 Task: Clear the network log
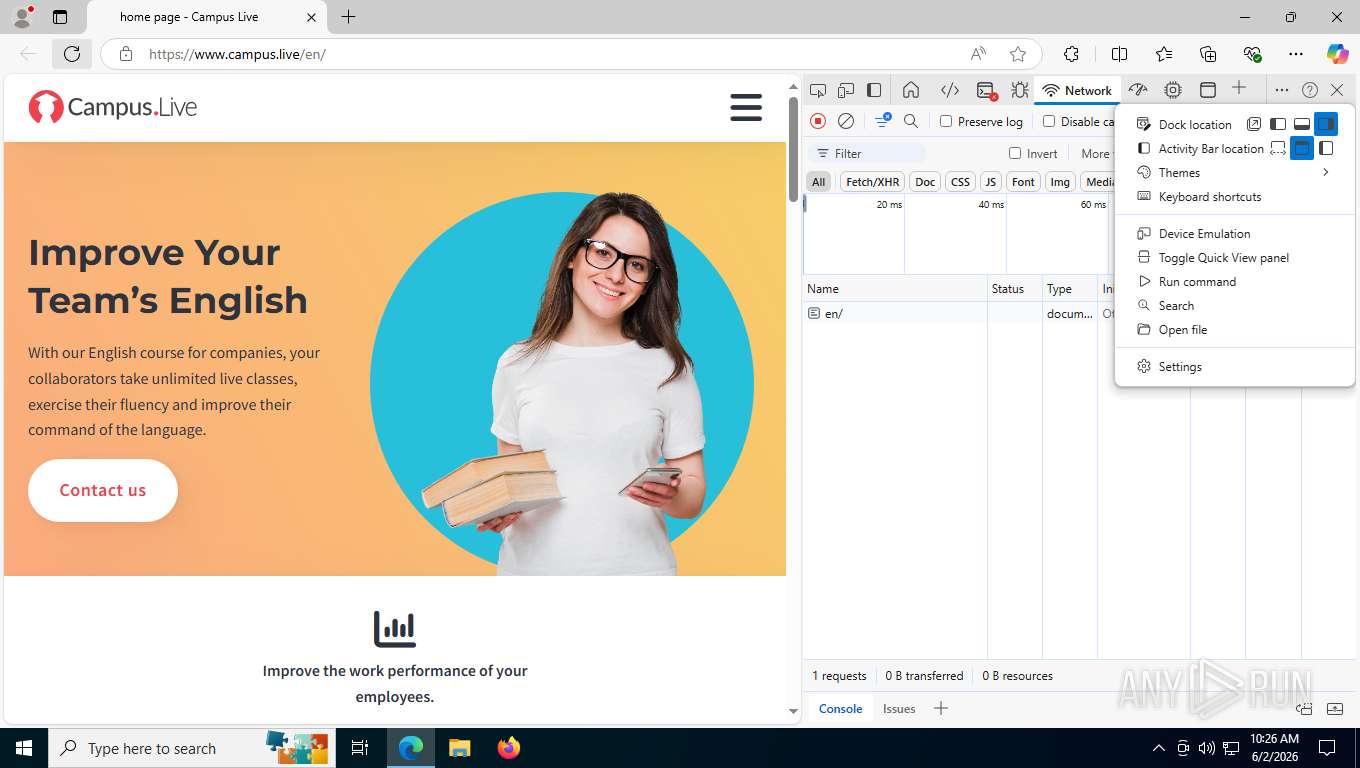(846, 121)
